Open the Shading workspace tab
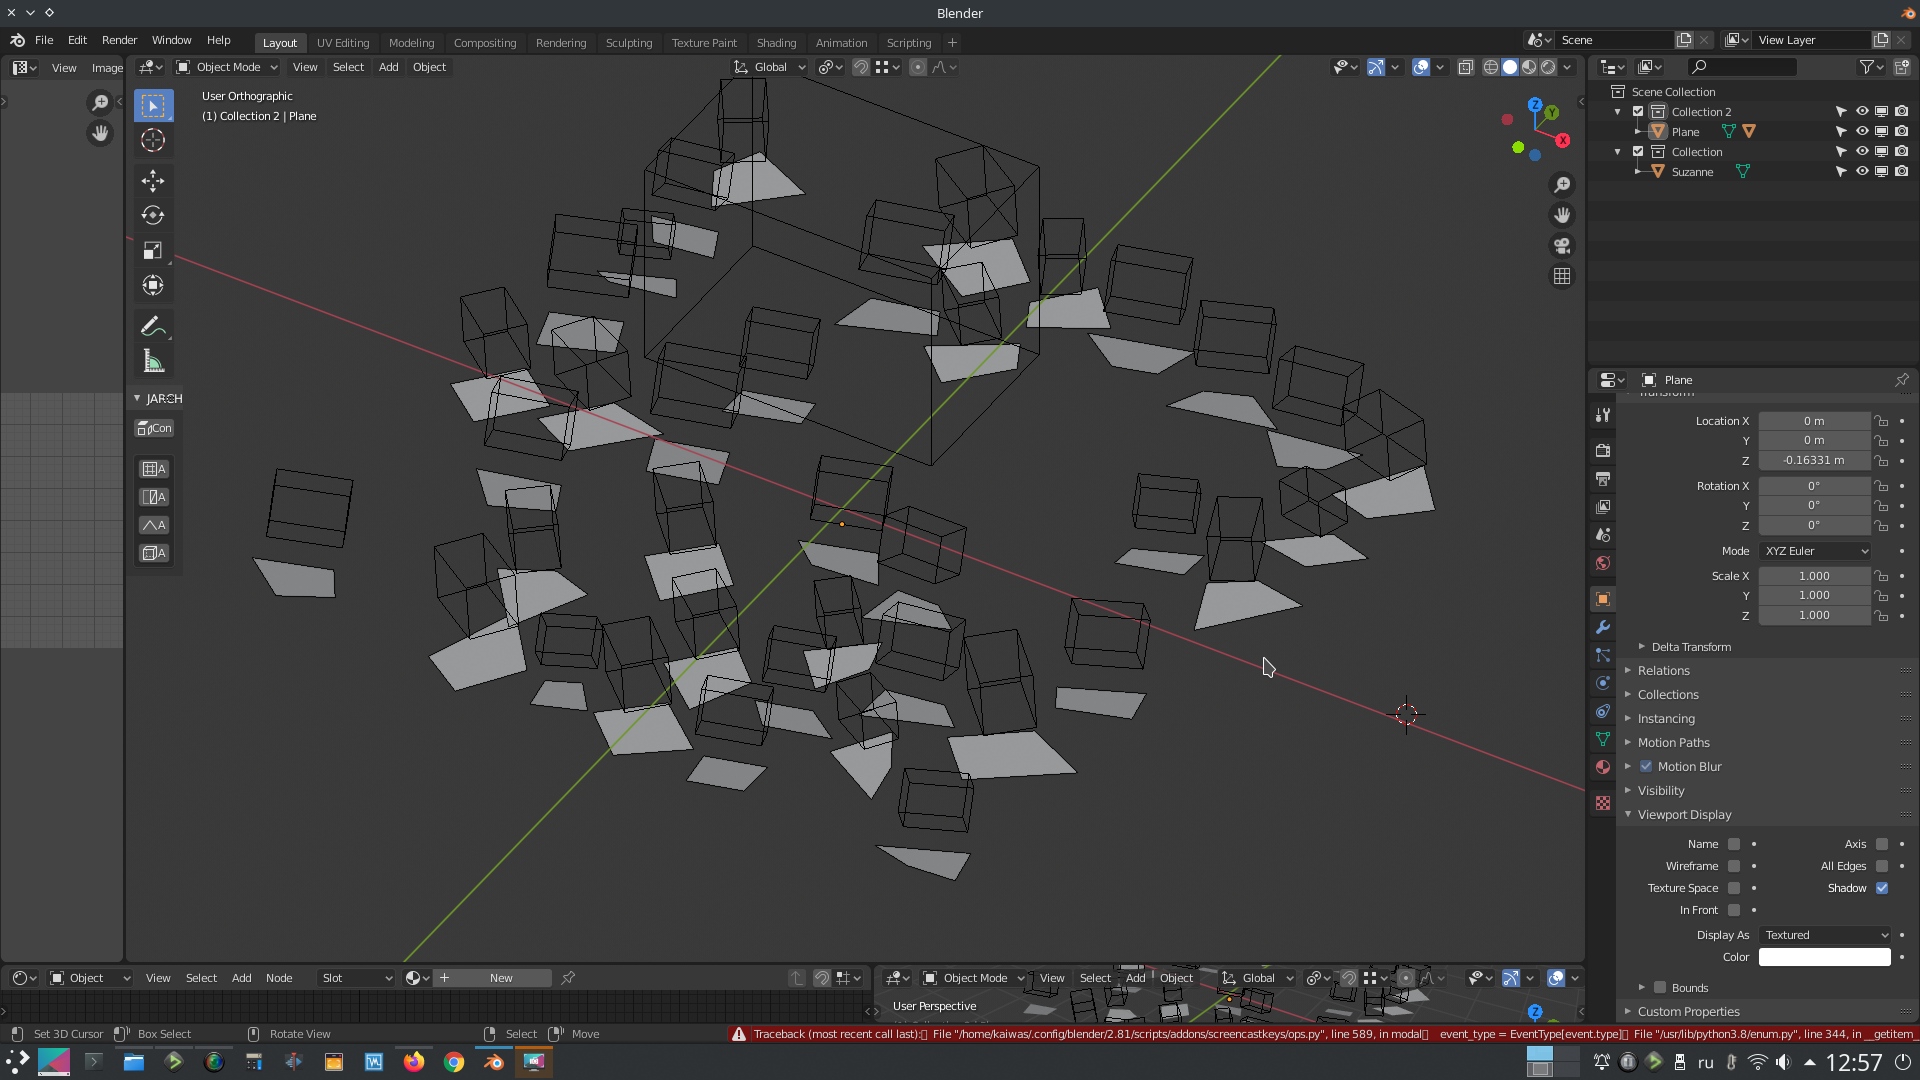This screenshot has height=1080, width=1920. (777, 42)
